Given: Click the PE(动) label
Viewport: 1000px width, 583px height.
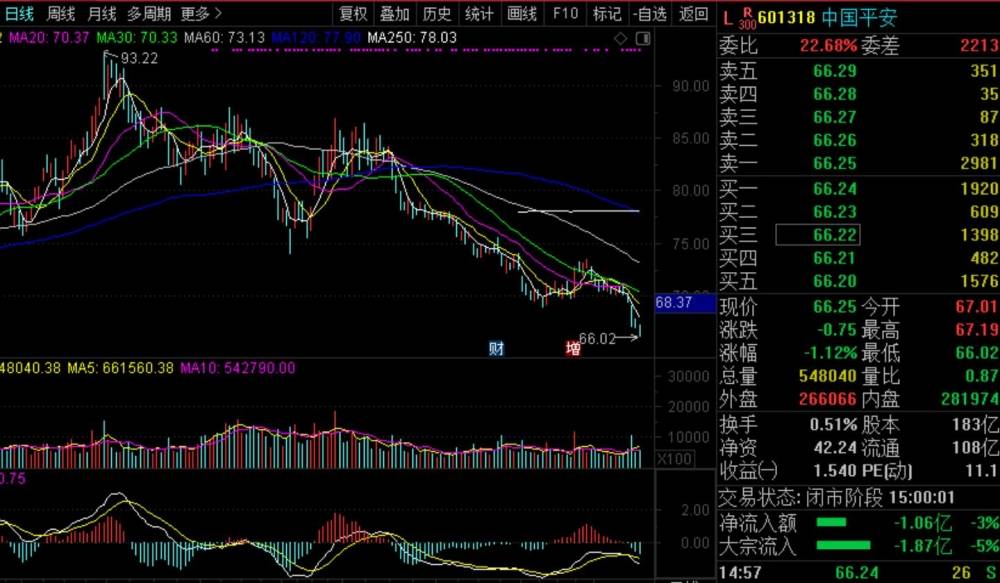Looking at the screenshot, I should pyautogui.click(x=887, y=471).
